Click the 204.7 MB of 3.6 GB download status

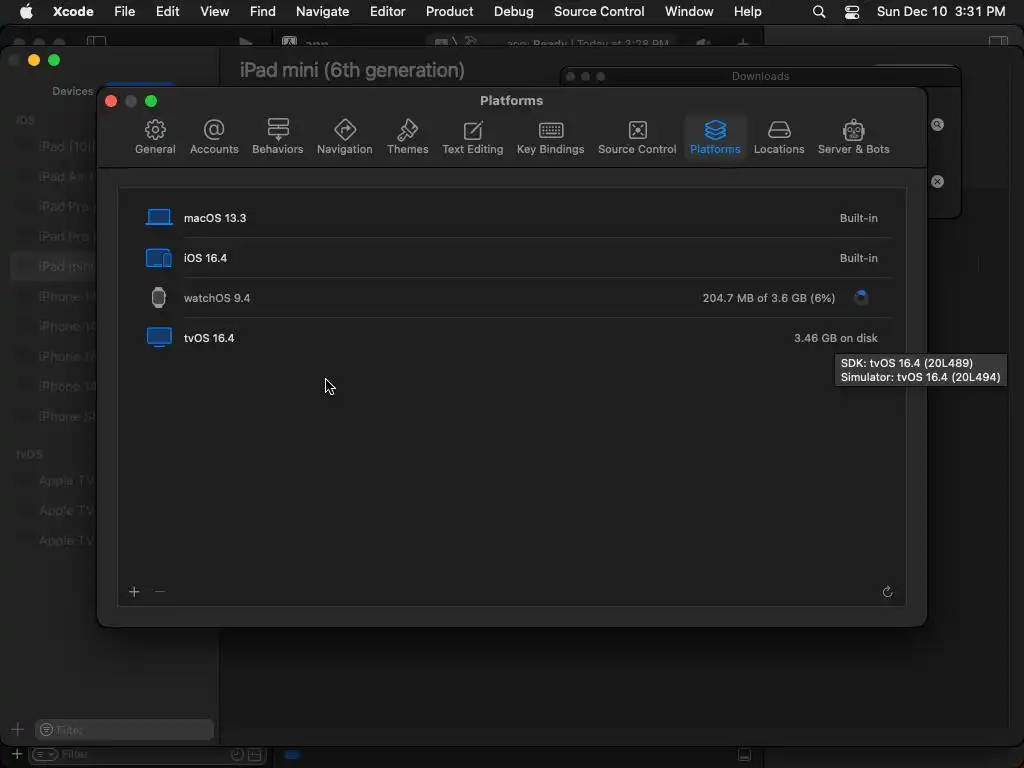(768, 298)
